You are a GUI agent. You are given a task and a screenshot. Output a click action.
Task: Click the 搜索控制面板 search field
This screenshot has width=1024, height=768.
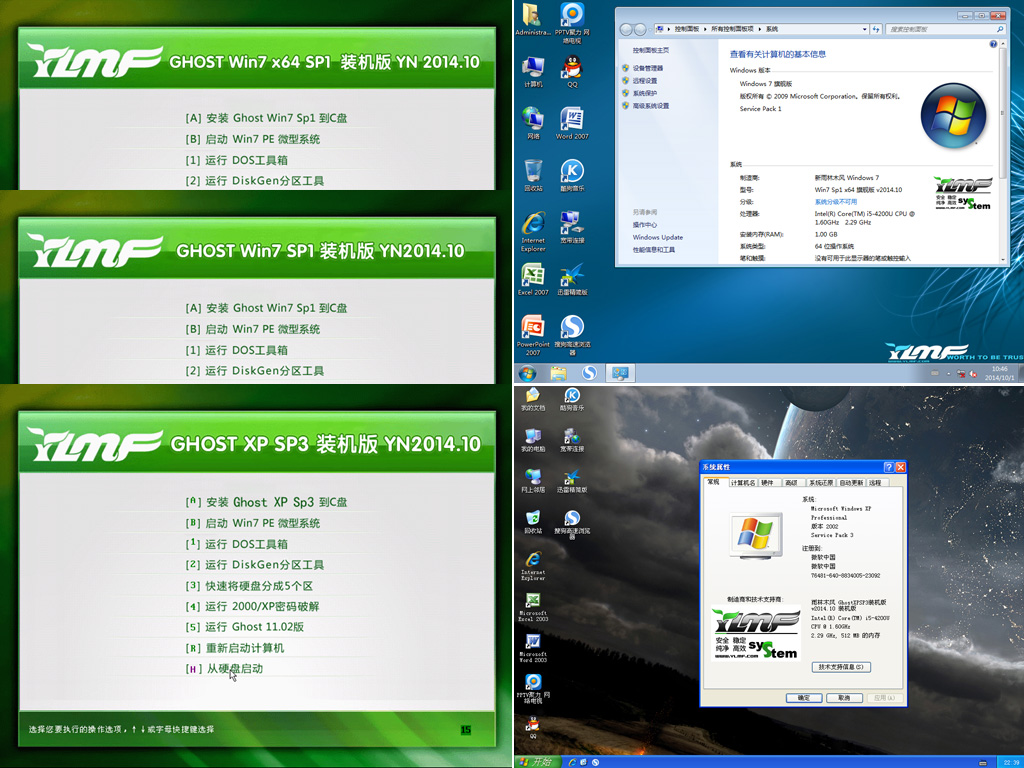944,29
